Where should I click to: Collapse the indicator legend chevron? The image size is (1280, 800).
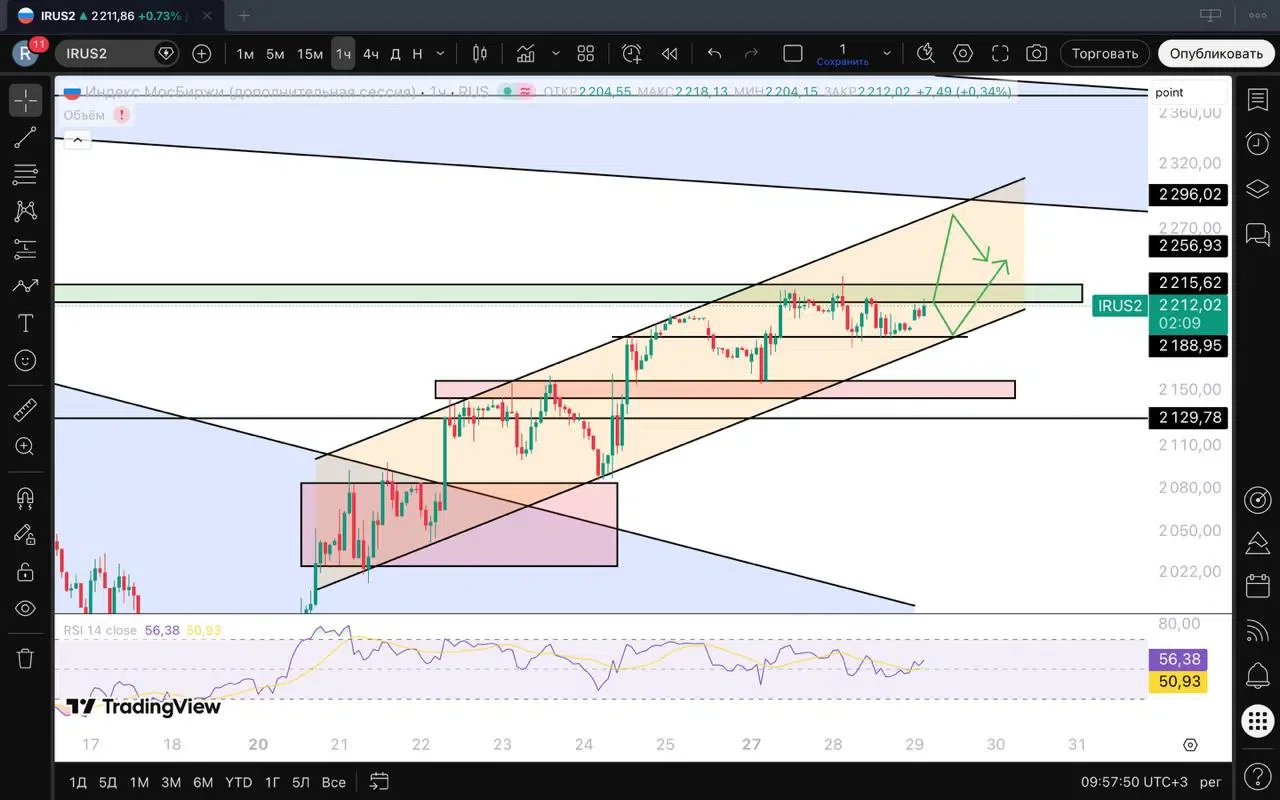click(77, 141)
